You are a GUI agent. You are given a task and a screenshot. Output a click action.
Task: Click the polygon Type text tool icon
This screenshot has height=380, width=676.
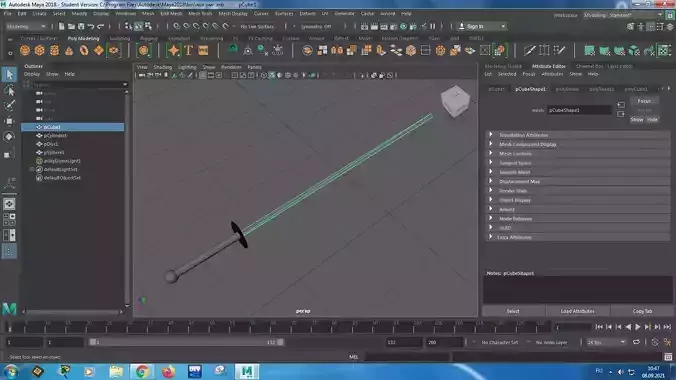188,50
